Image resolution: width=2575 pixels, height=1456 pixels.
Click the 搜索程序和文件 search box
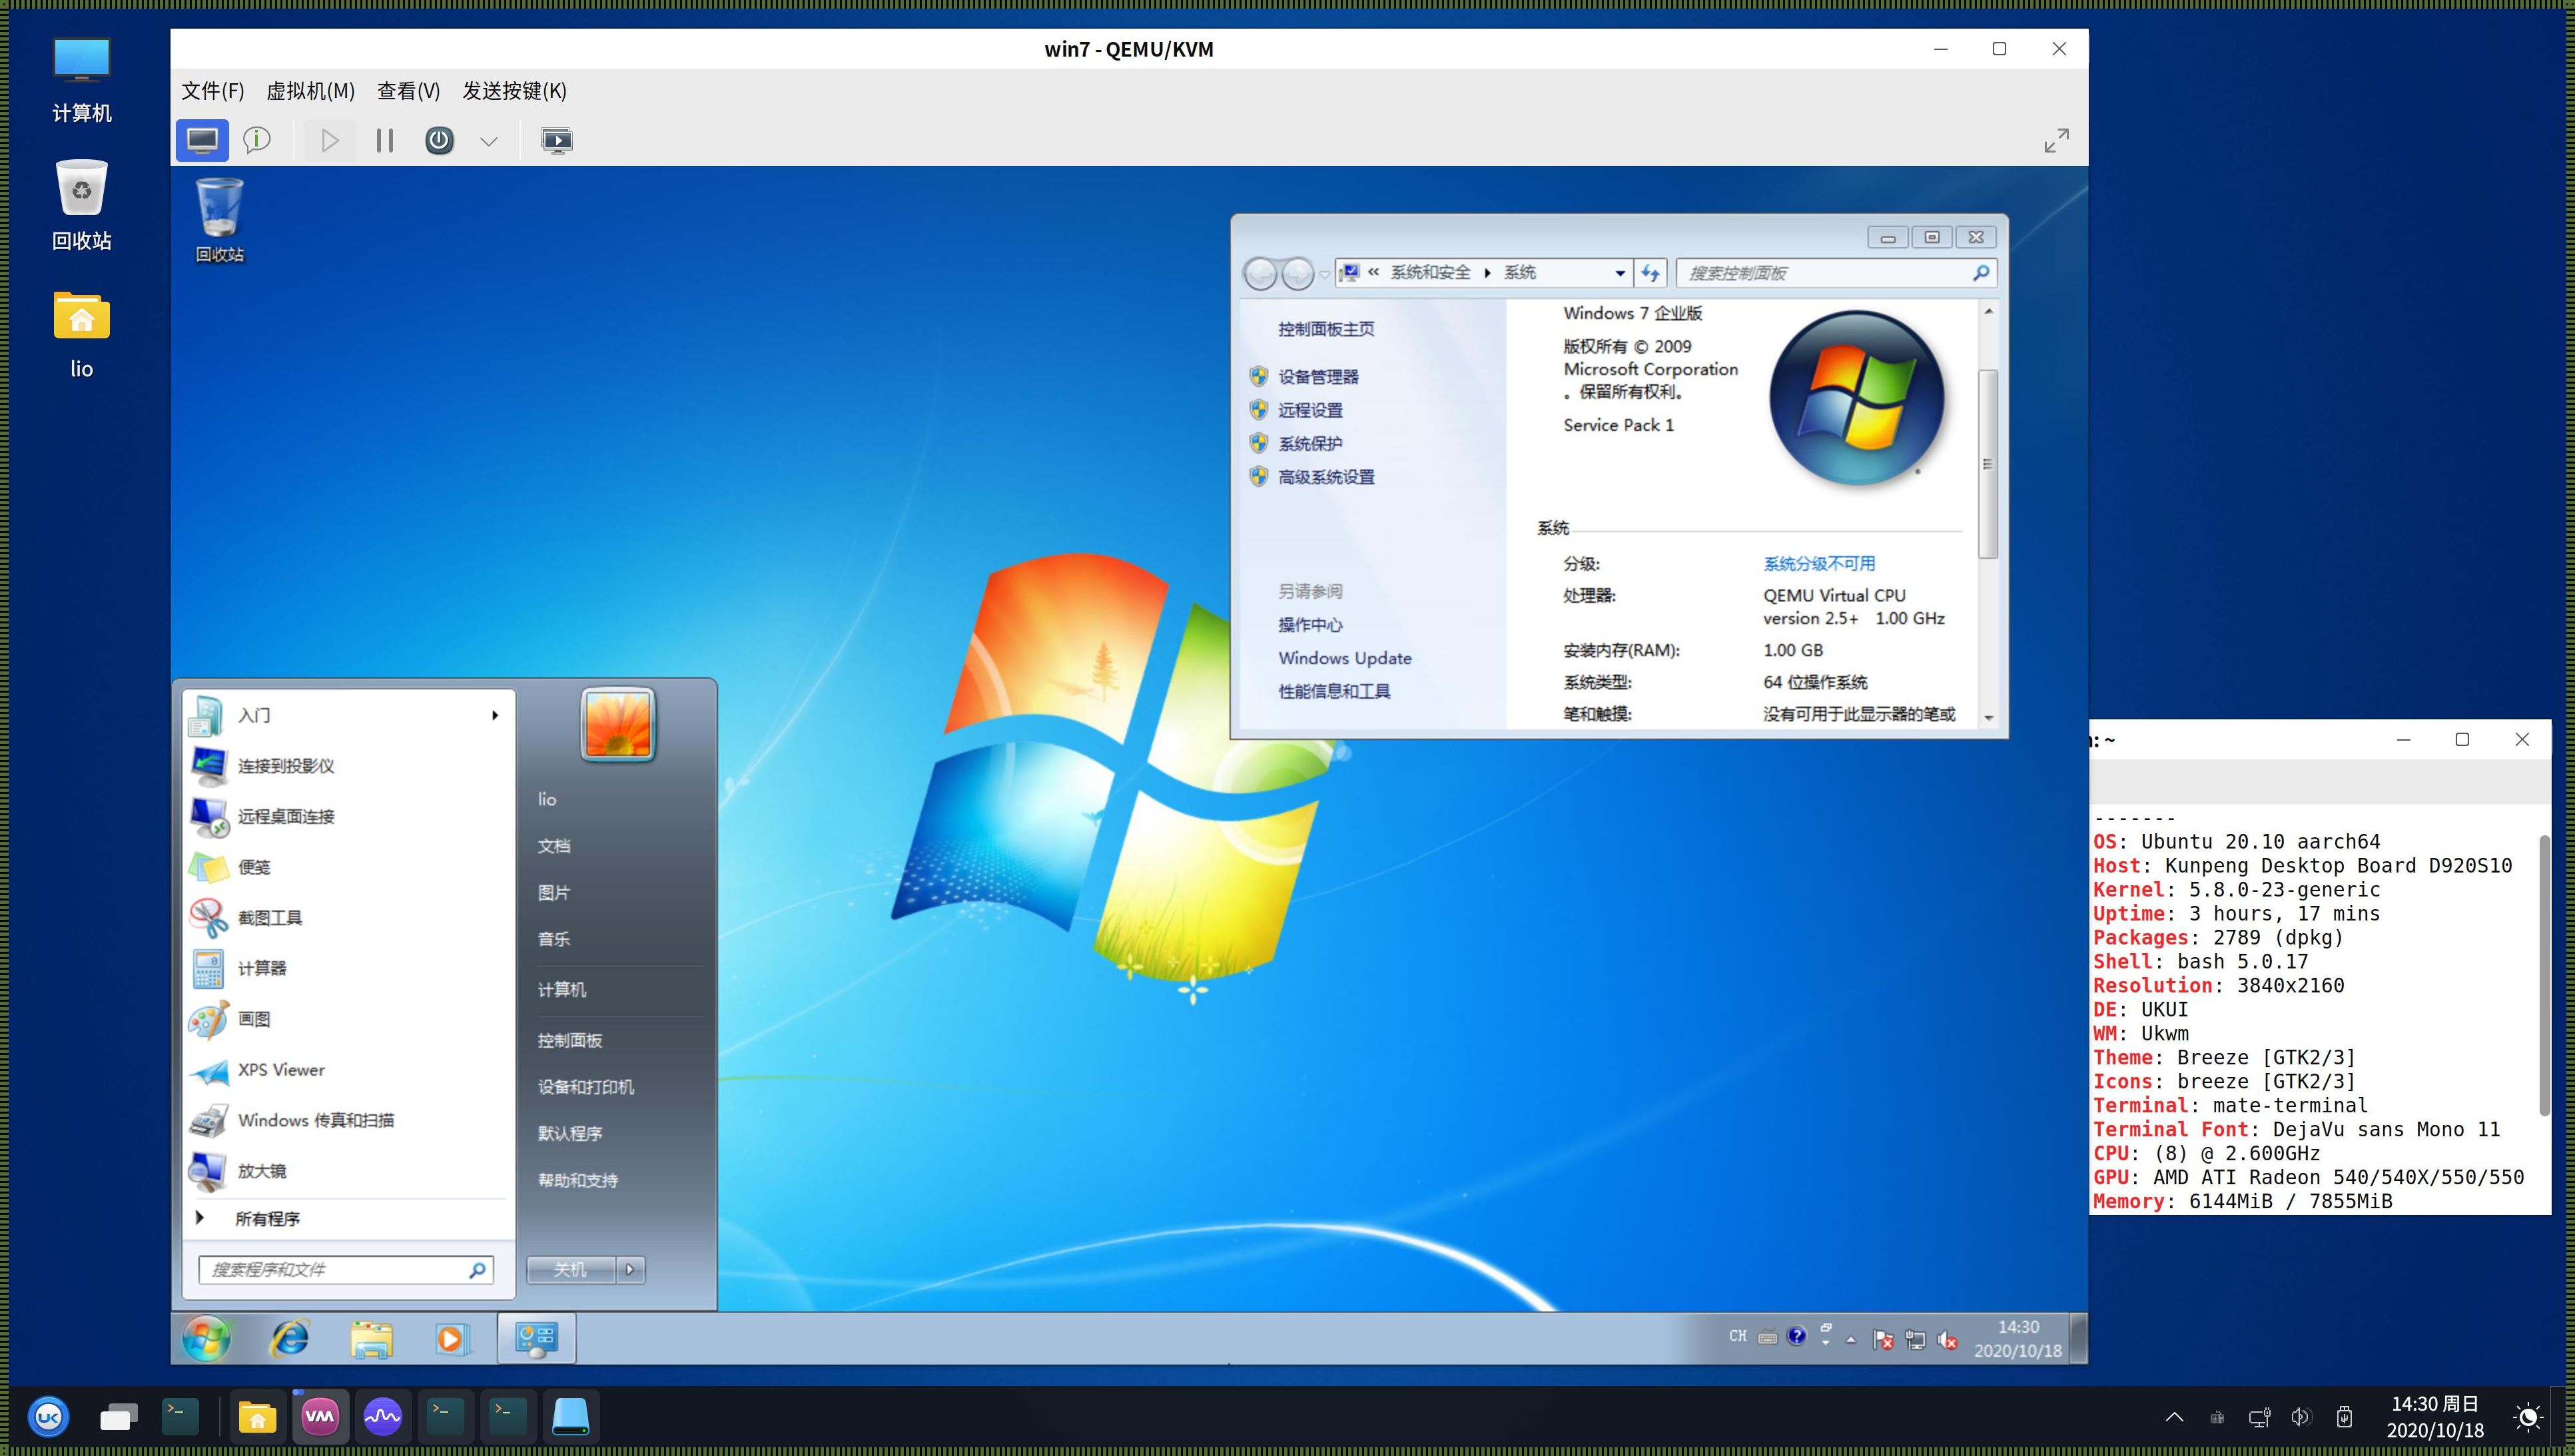(346, 1270)
